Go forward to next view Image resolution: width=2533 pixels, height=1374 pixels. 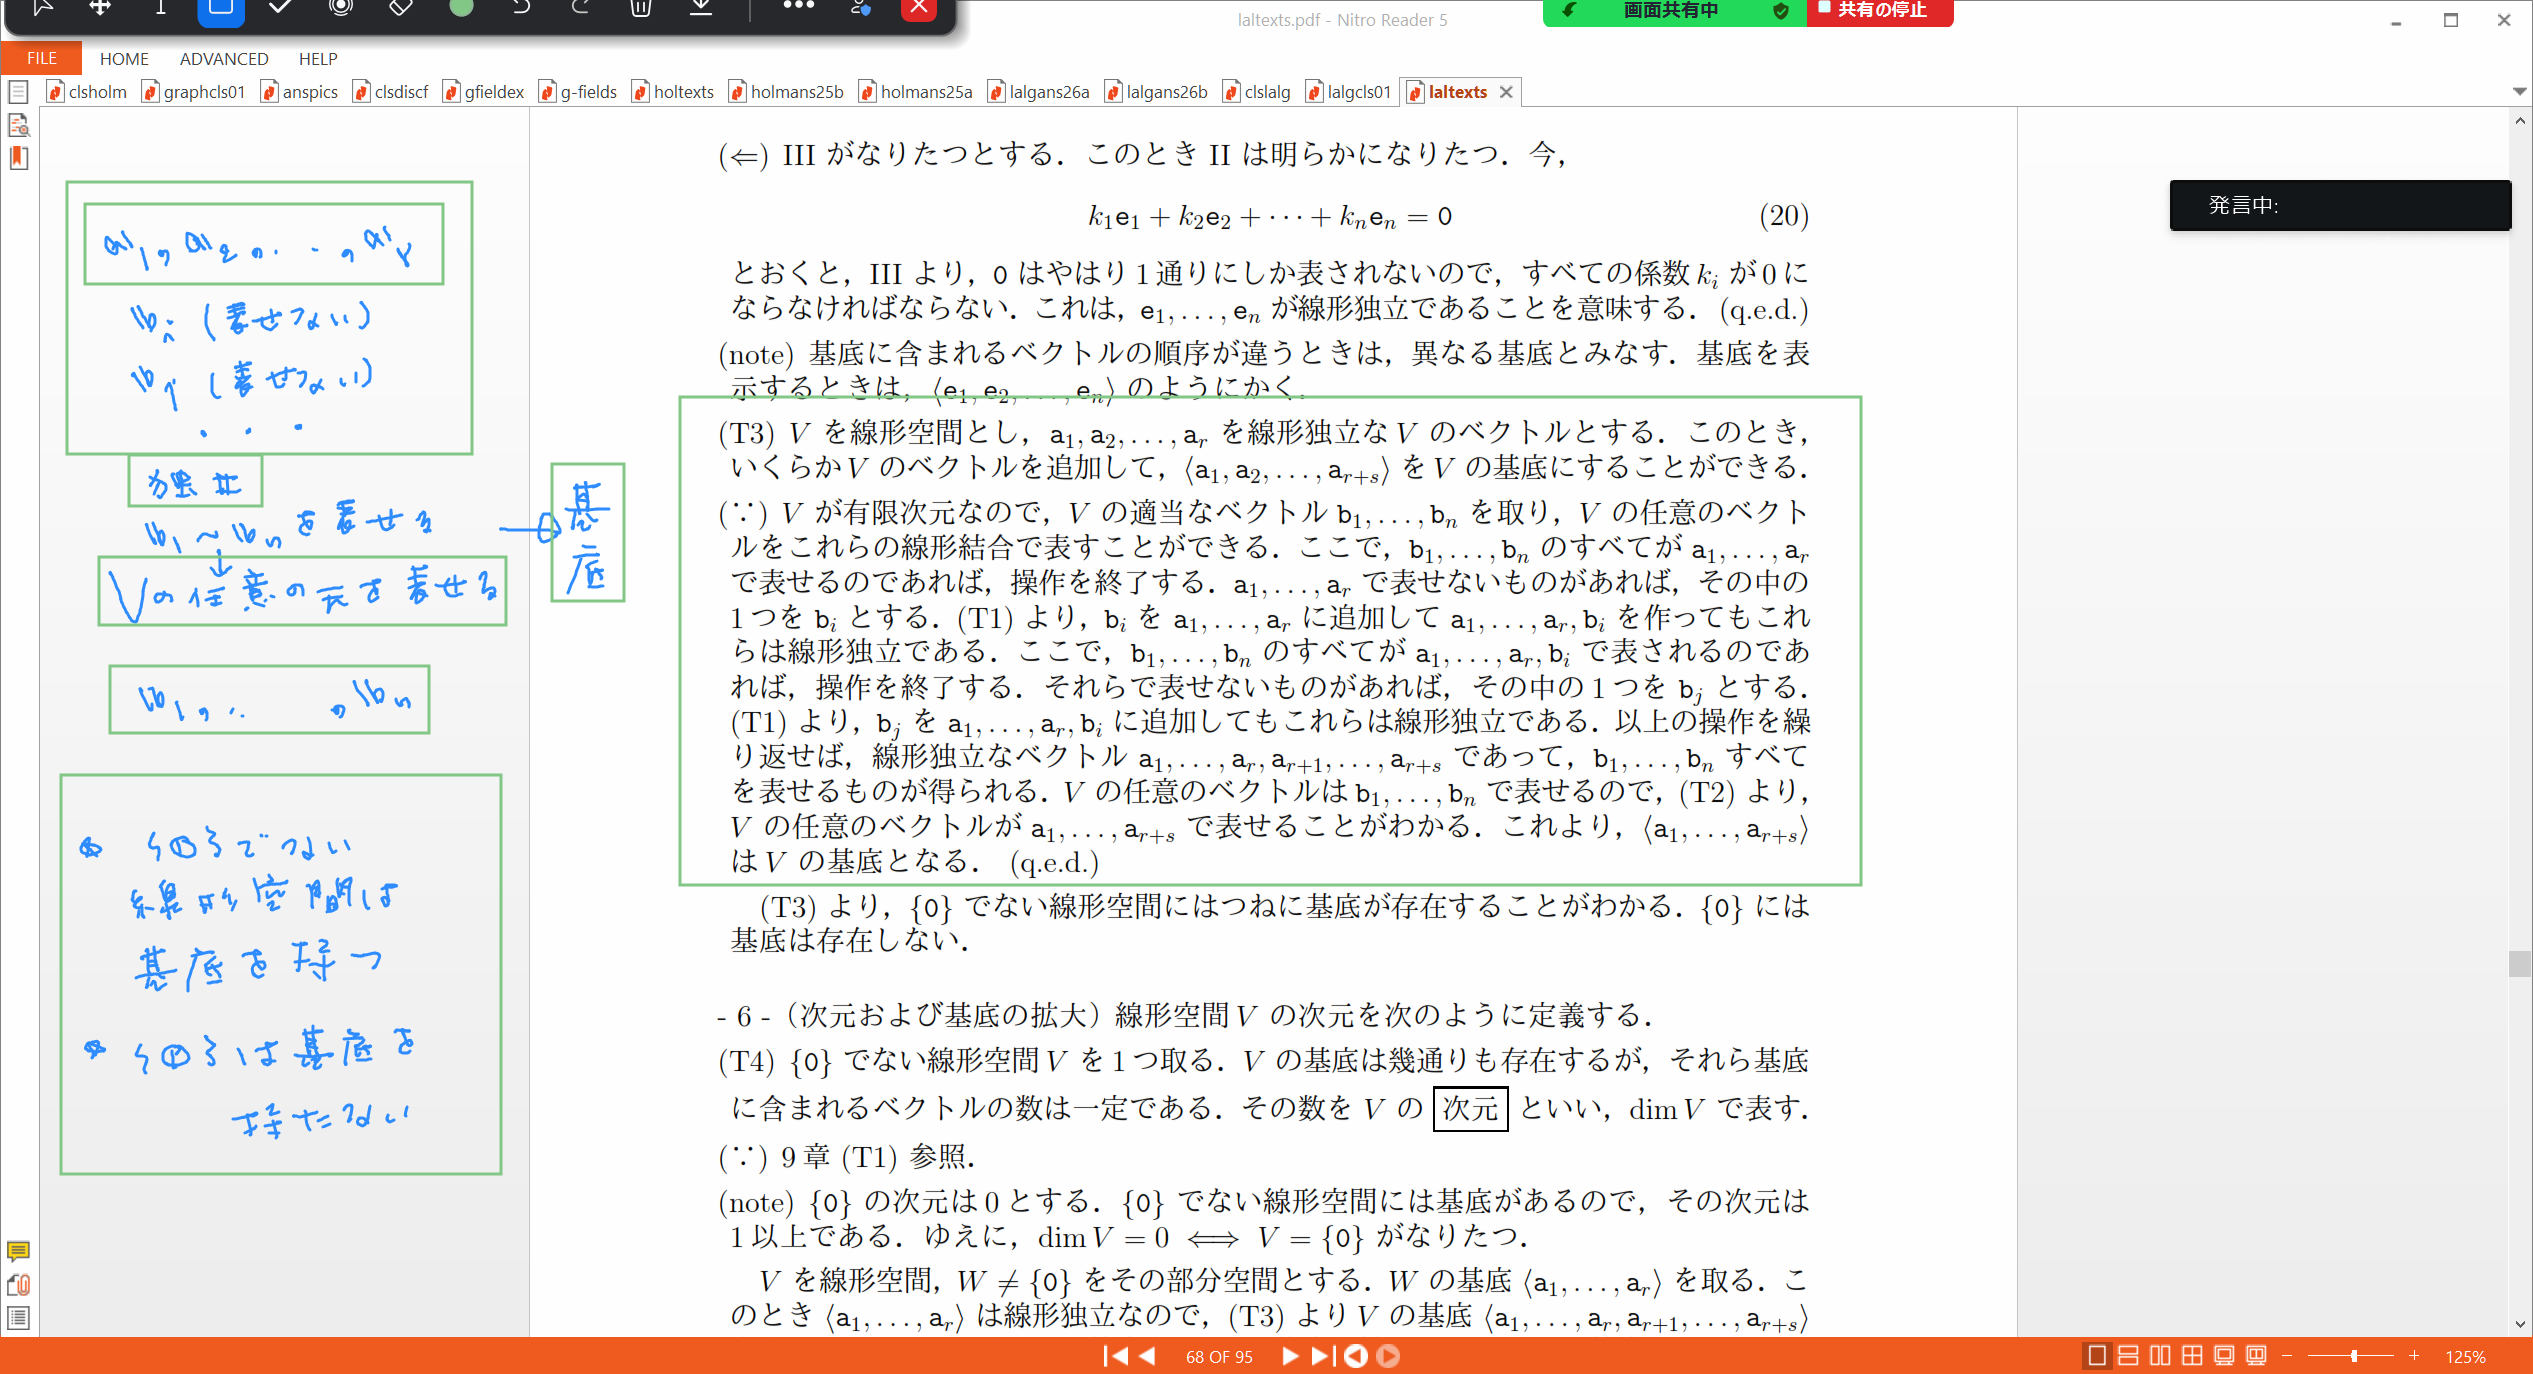(1388, 1356)
